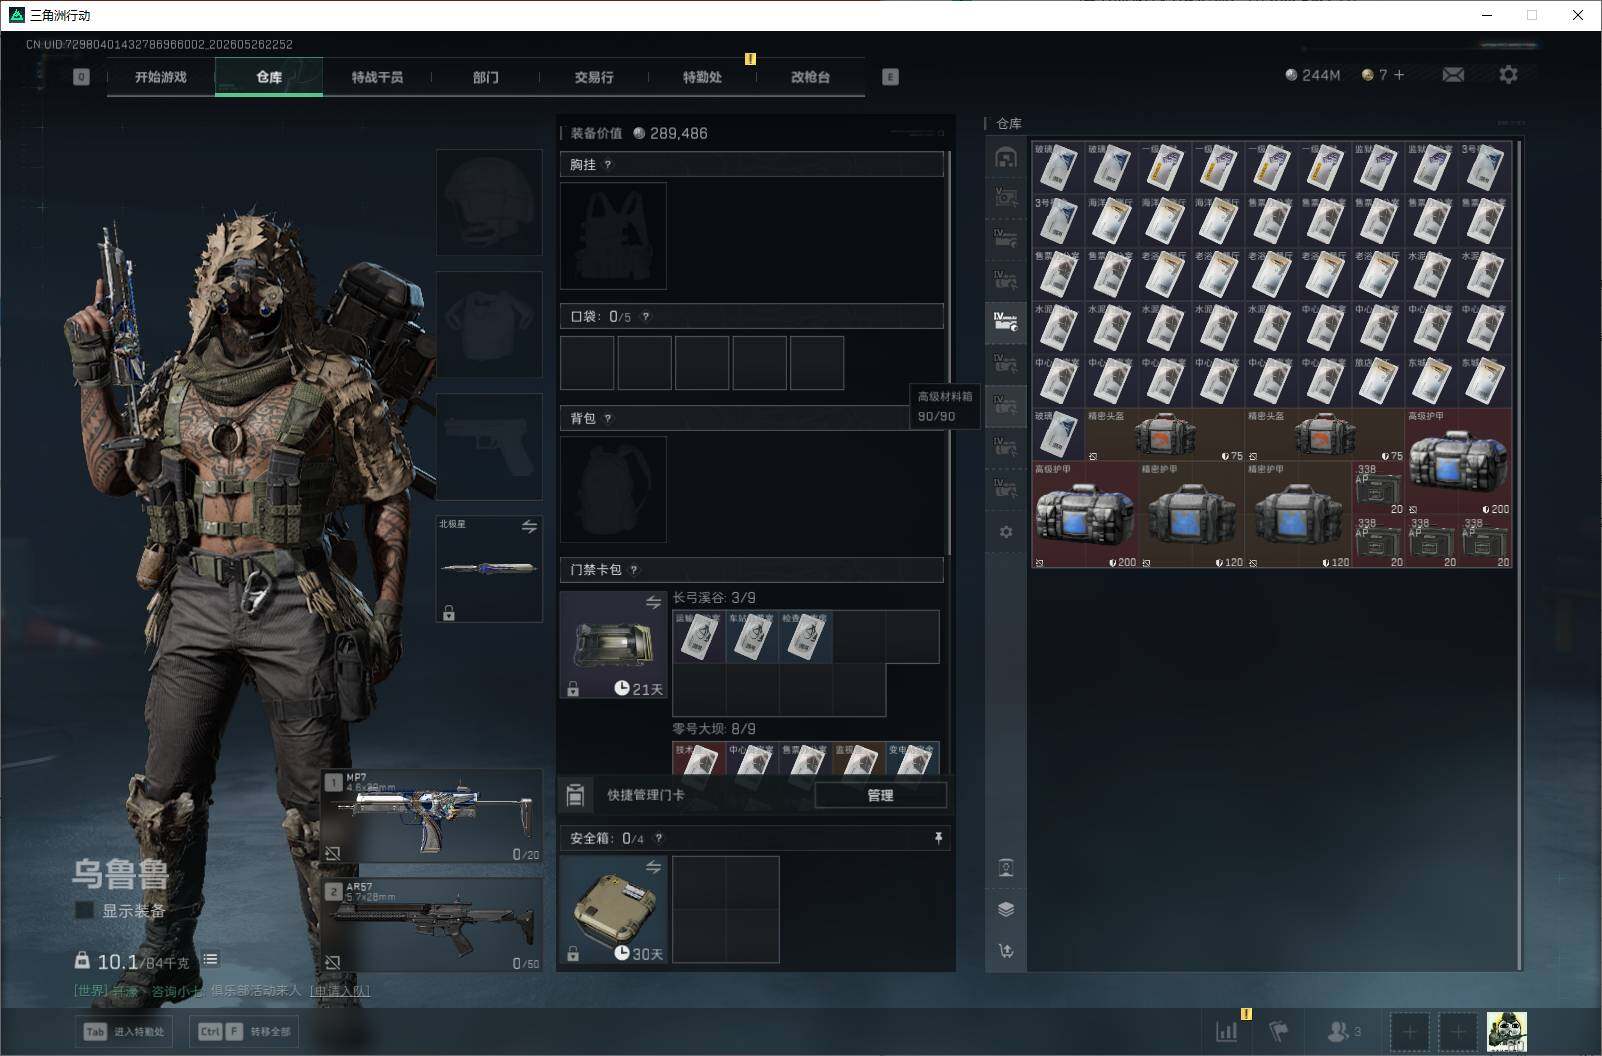Click the empty backpack slot
Screen dimensions: 1602x1056
pos(613,489)
